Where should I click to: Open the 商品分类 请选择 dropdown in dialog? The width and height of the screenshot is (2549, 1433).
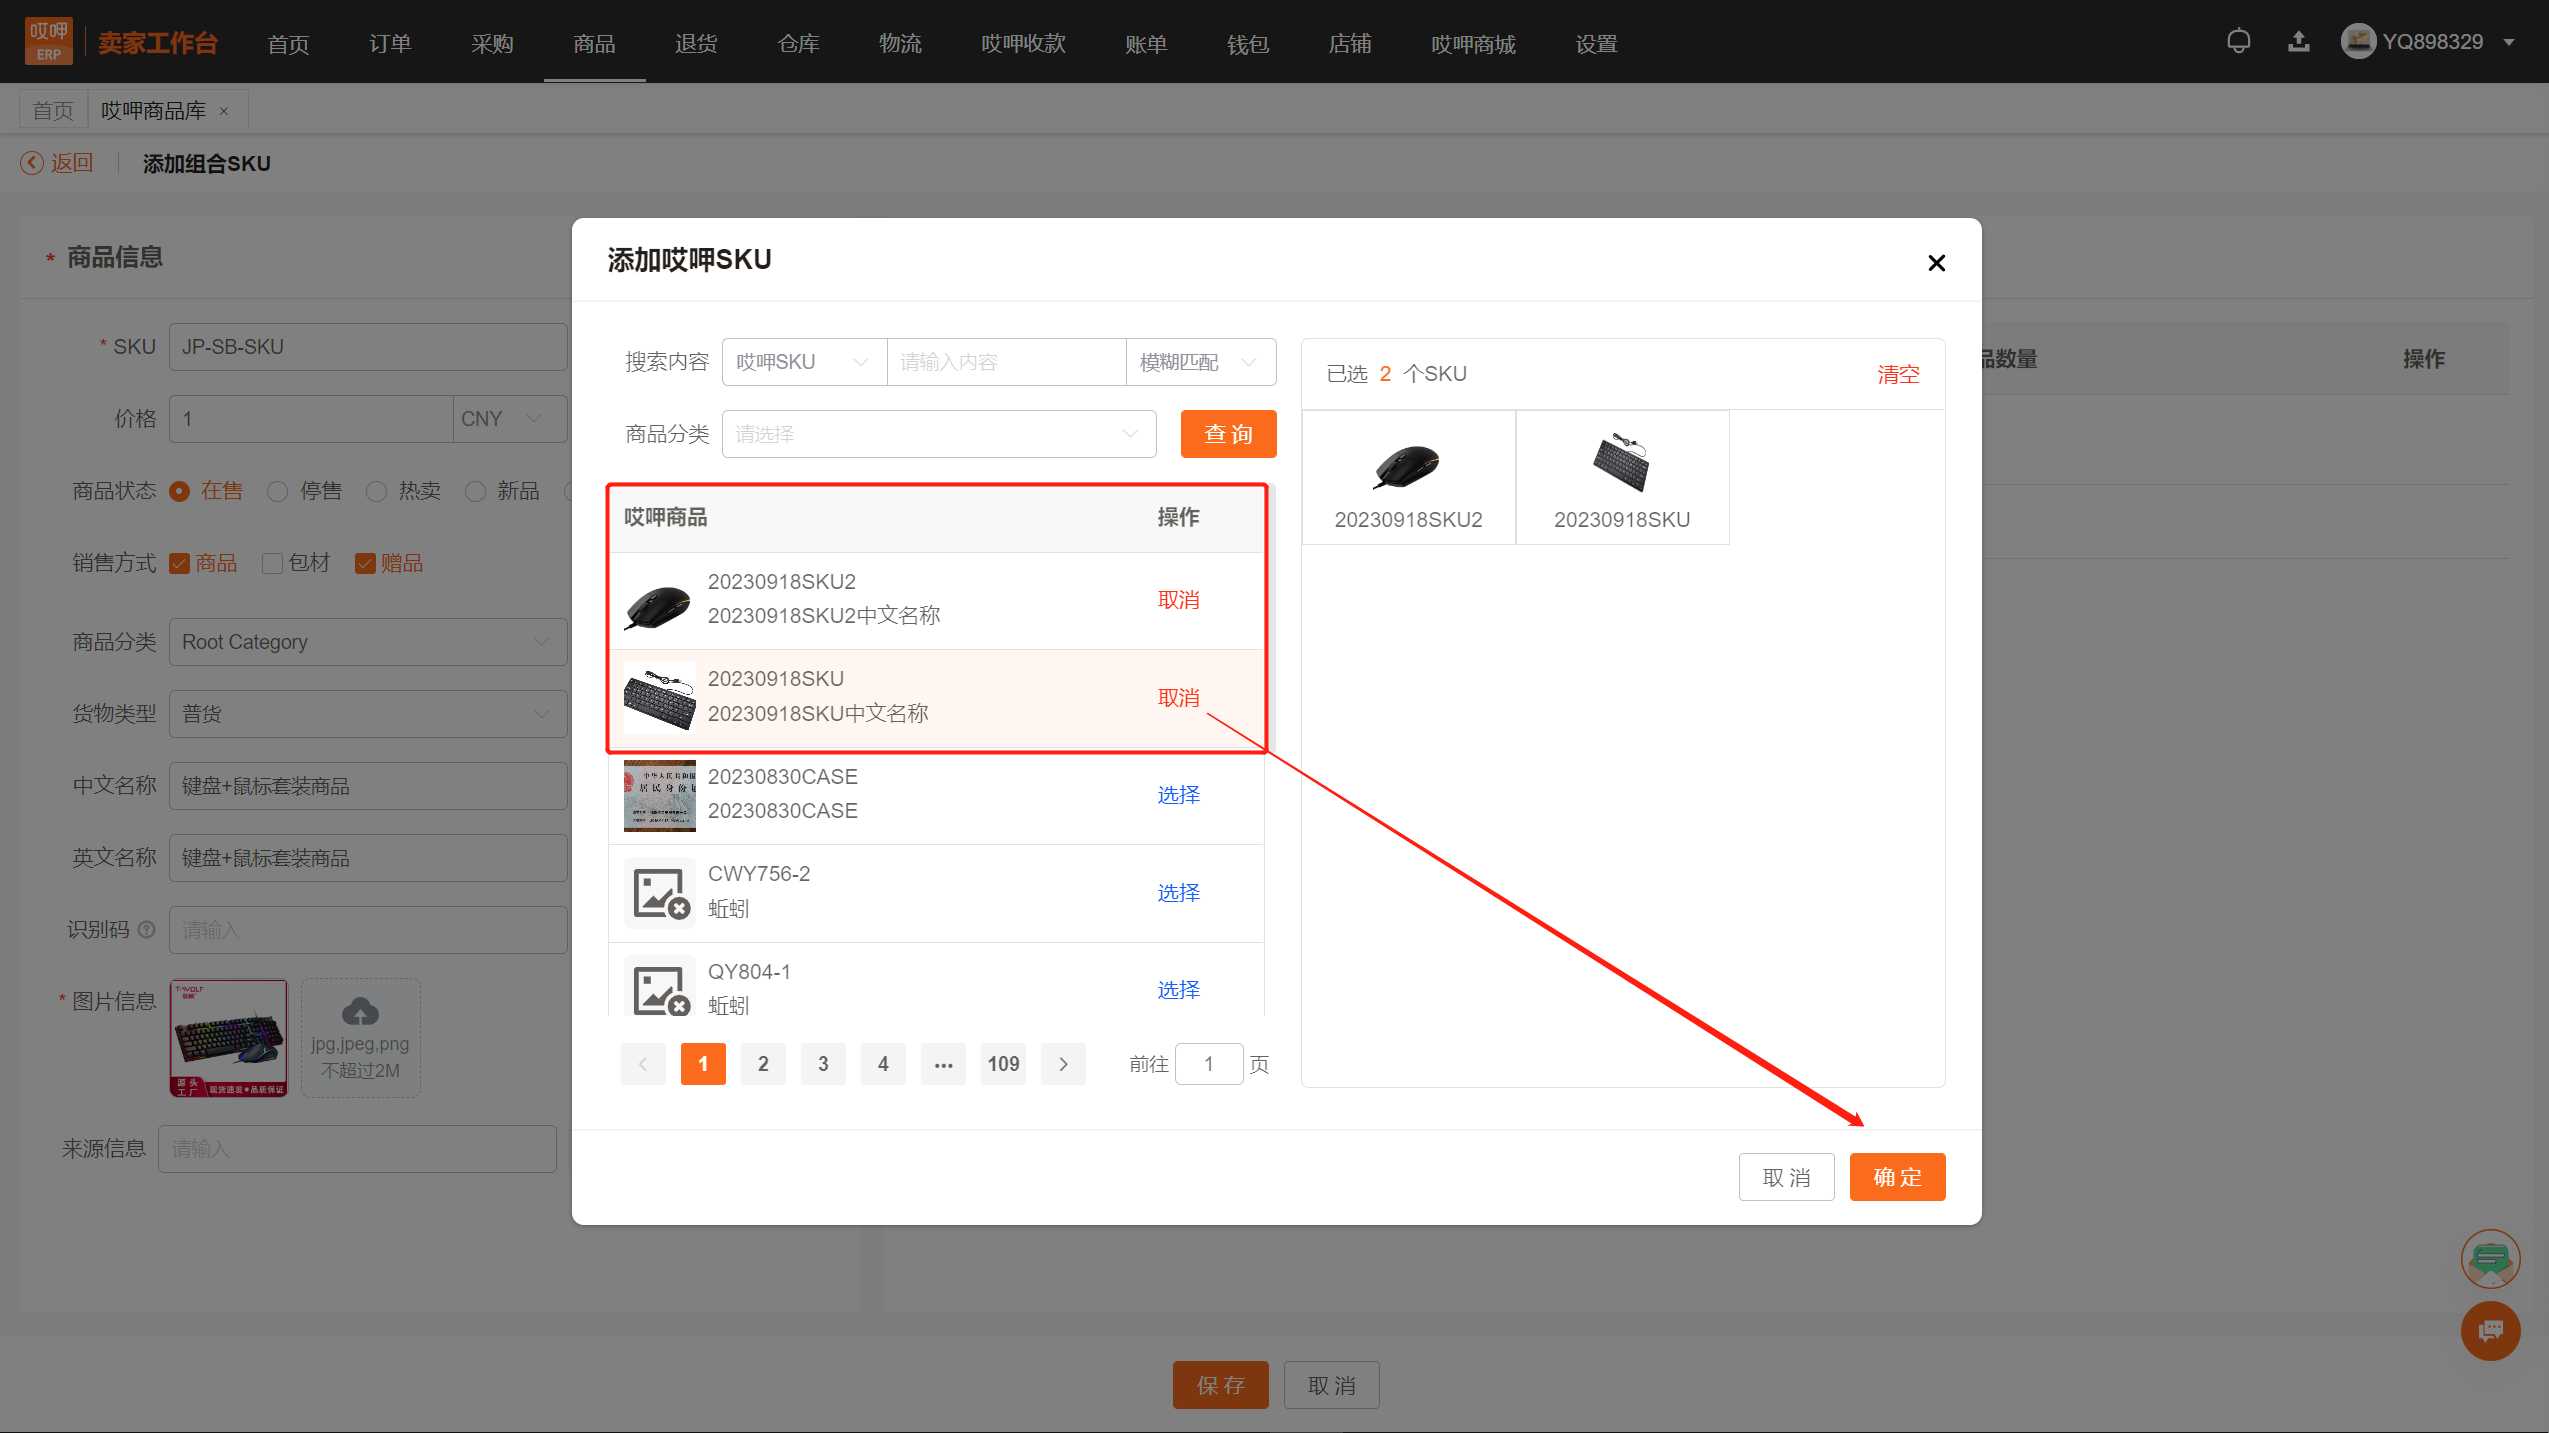pyautogui.click(x=938, y=434)
